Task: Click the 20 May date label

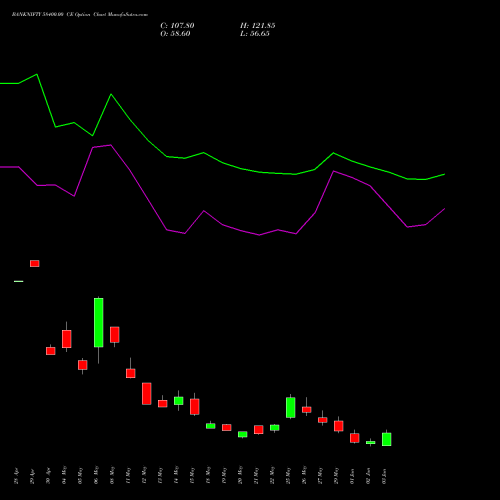Action: (x=240, y=475)
